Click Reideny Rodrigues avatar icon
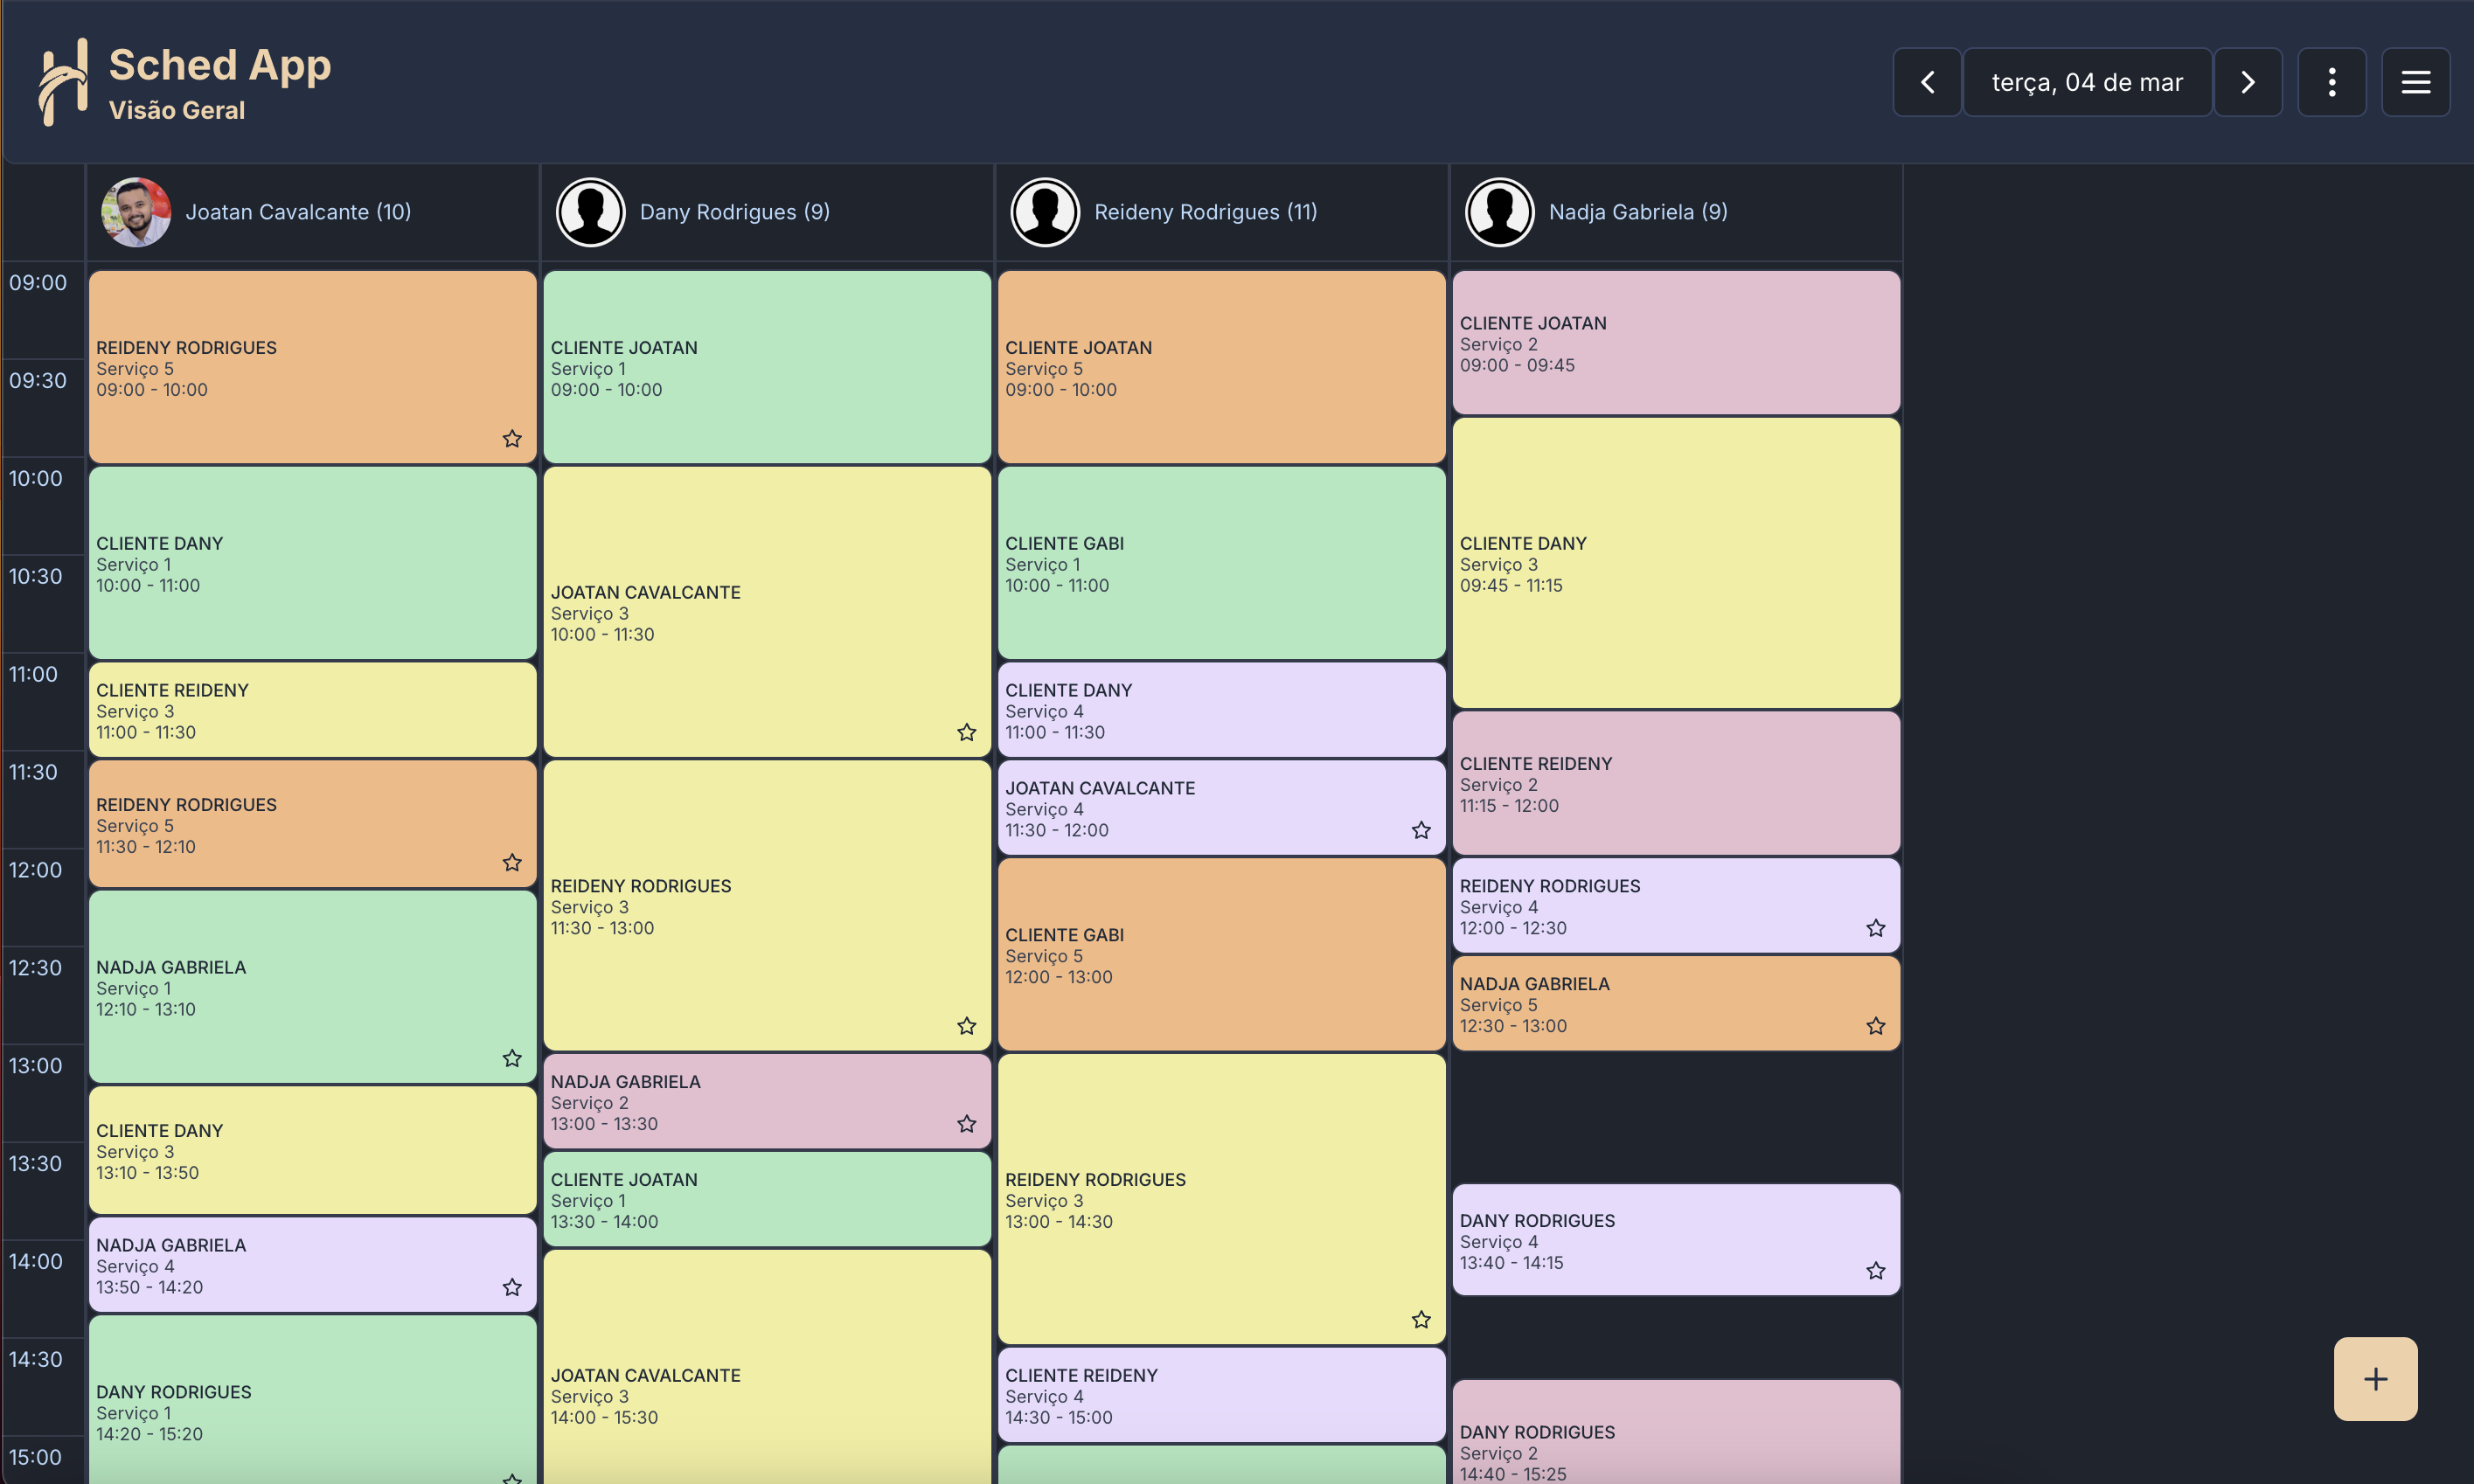This screenshot has width=2474, height=1484. (1044, 212)
